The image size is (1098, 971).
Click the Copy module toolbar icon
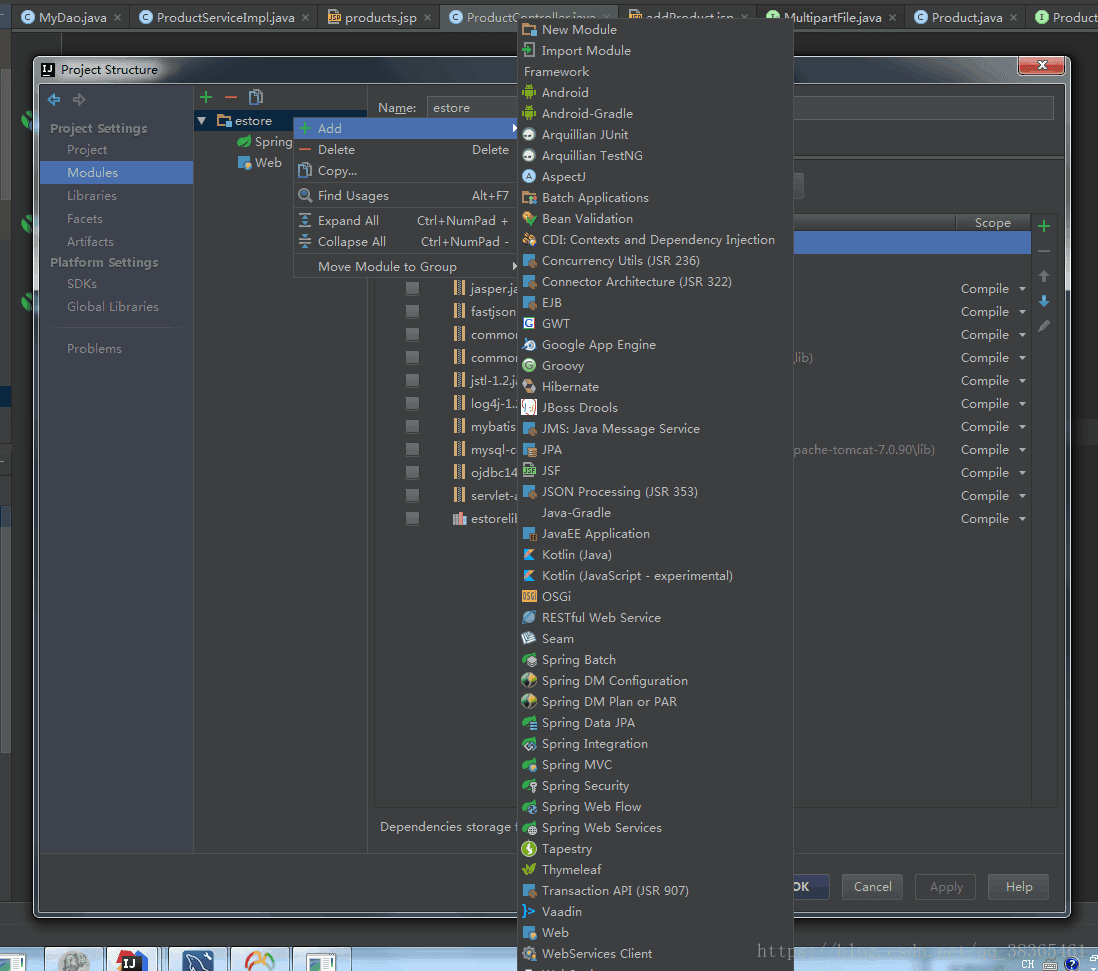pos(256,97)
